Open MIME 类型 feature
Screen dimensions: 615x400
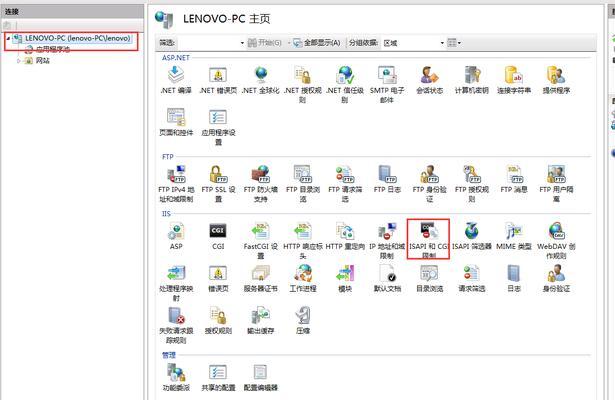point(514,236)
